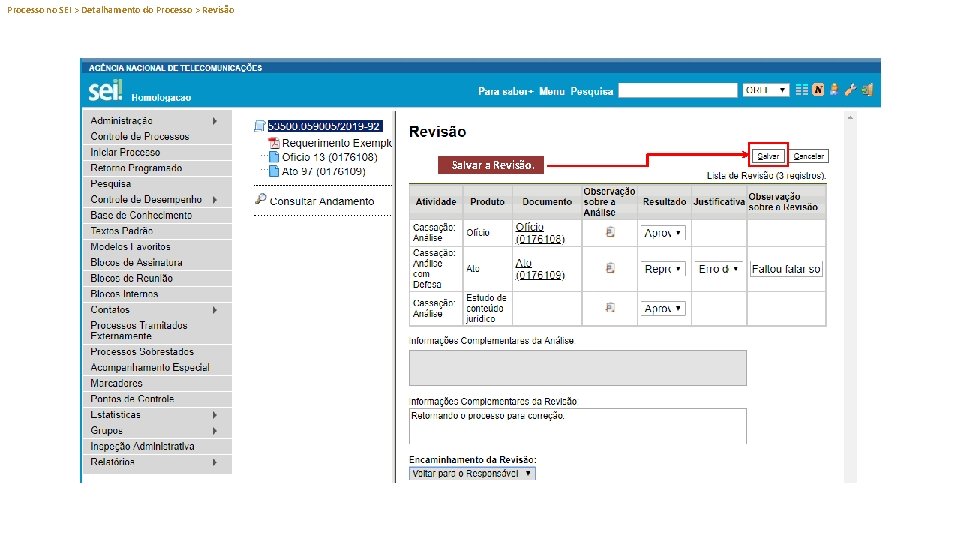
Task: Open analysis observation icon in Ato row
Action: click(610, 268)
